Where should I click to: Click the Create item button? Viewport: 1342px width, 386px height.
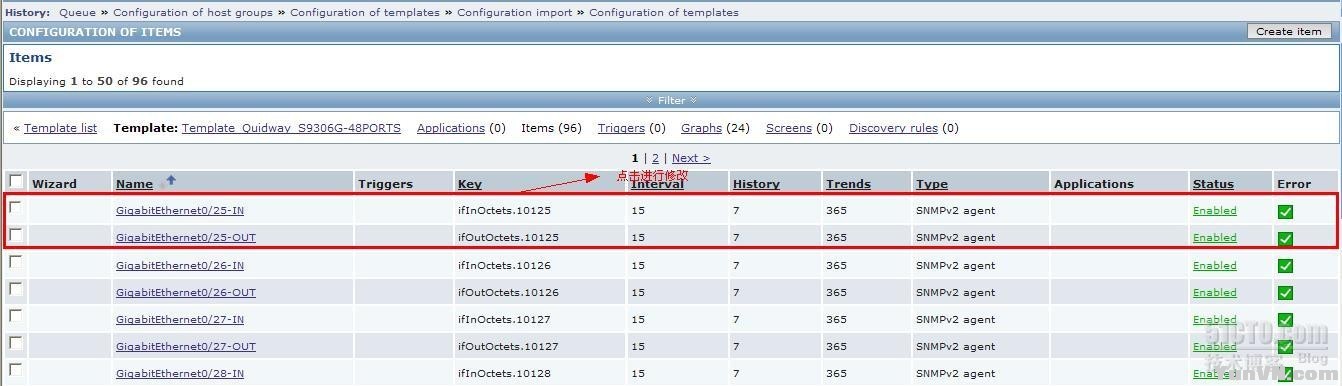point(1289,32)
